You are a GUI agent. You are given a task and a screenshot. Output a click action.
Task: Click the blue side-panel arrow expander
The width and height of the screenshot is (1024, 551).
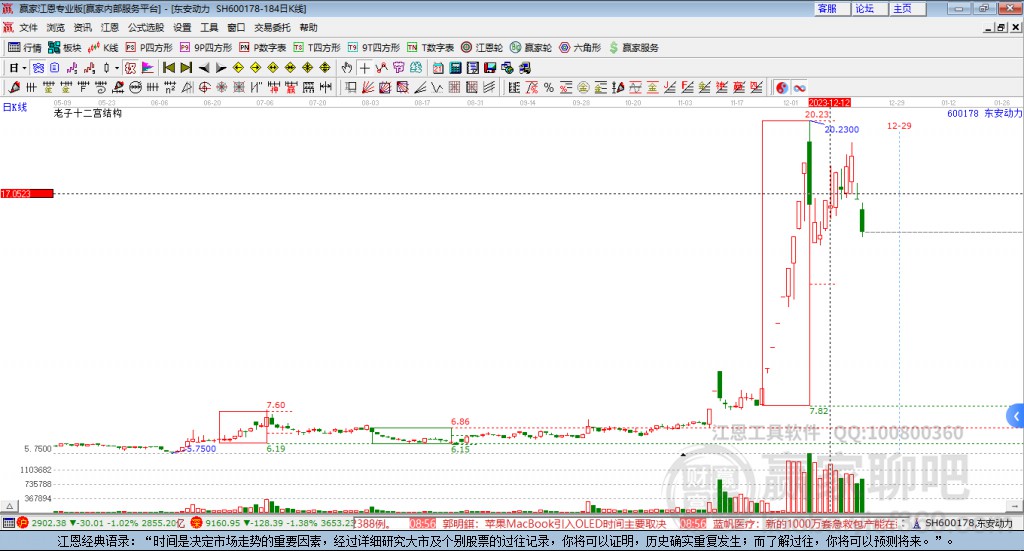pyautogui.click(x=1016, y=415)
